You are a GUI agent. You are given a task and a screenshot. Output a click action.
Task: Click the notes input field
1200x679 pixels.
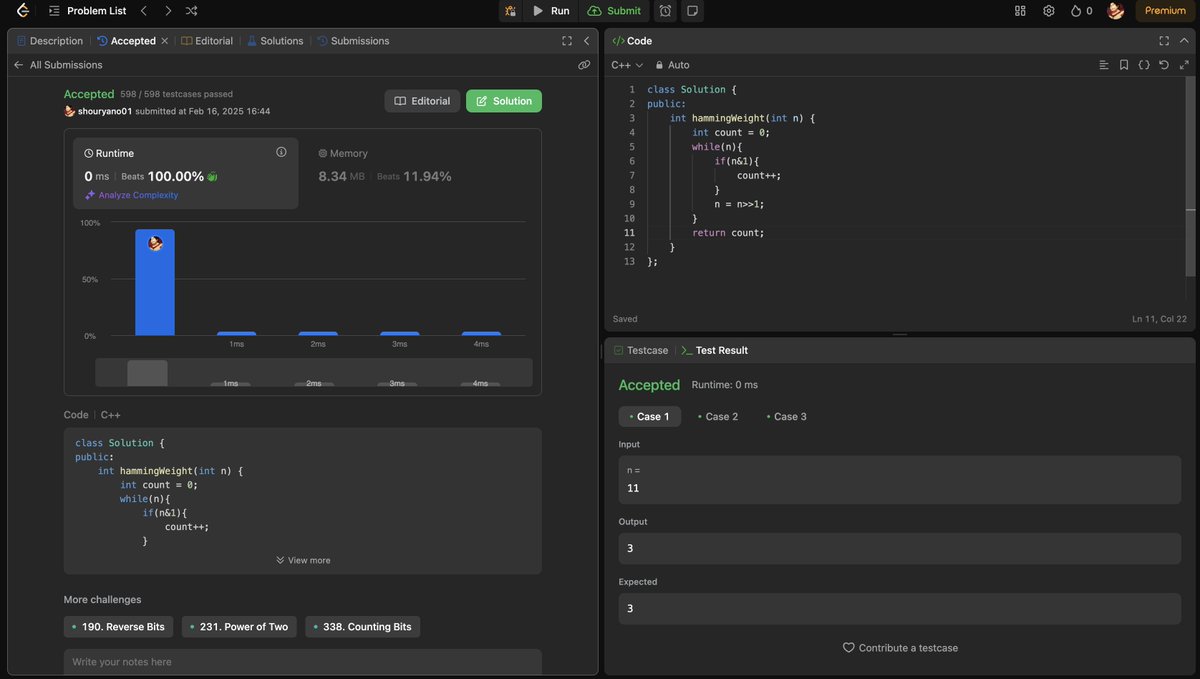(303, 662)
